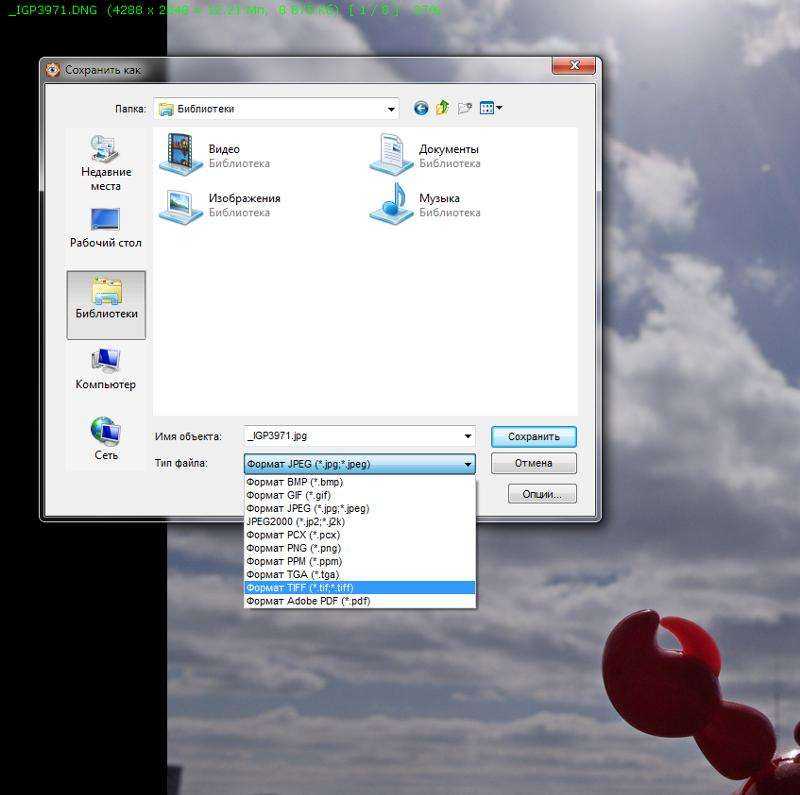Choose Формат GIF (*.gif) from list

[360, 495]
